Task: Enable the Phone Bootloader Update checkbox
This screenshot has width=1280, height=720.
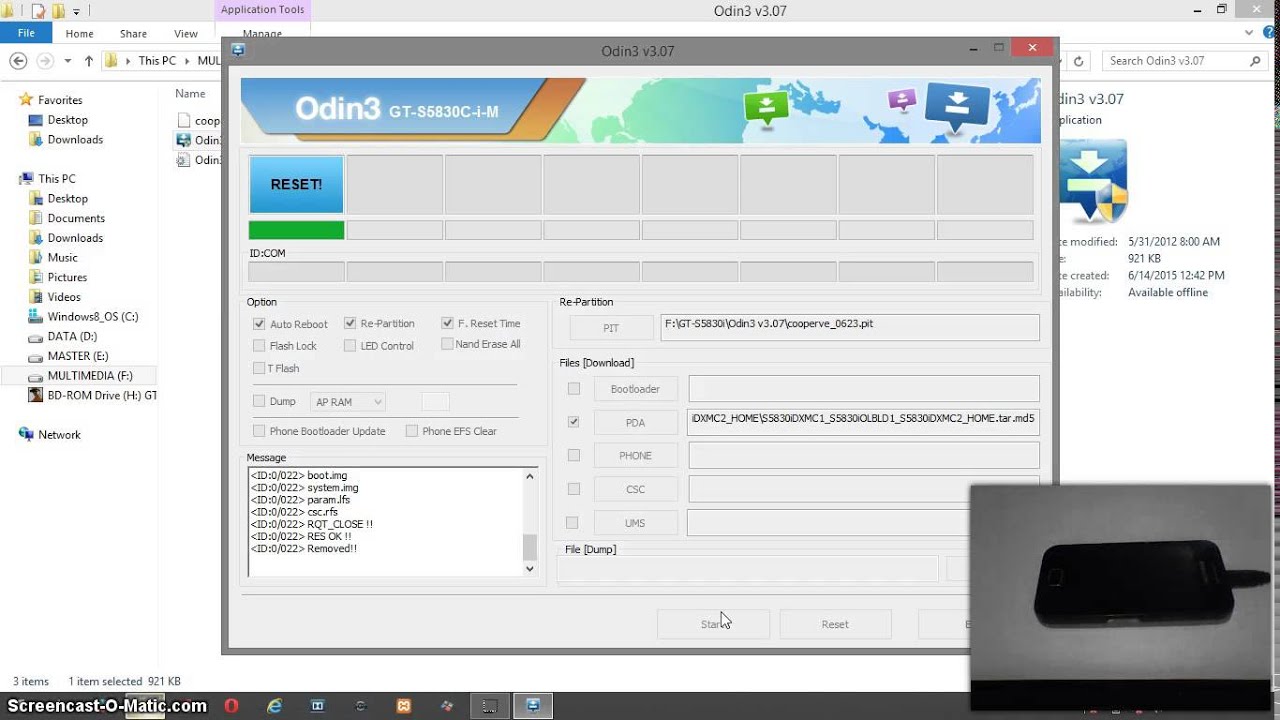Action: [x=259, y=431]
